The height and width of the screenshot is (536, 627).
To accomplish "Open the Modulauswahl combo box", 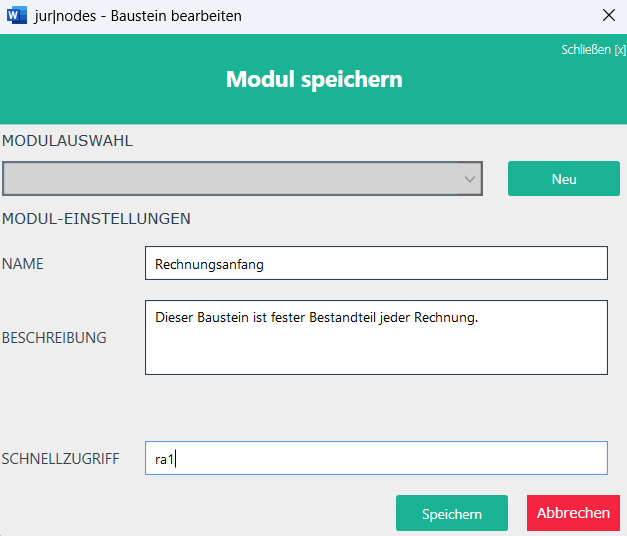I will 241,179.
